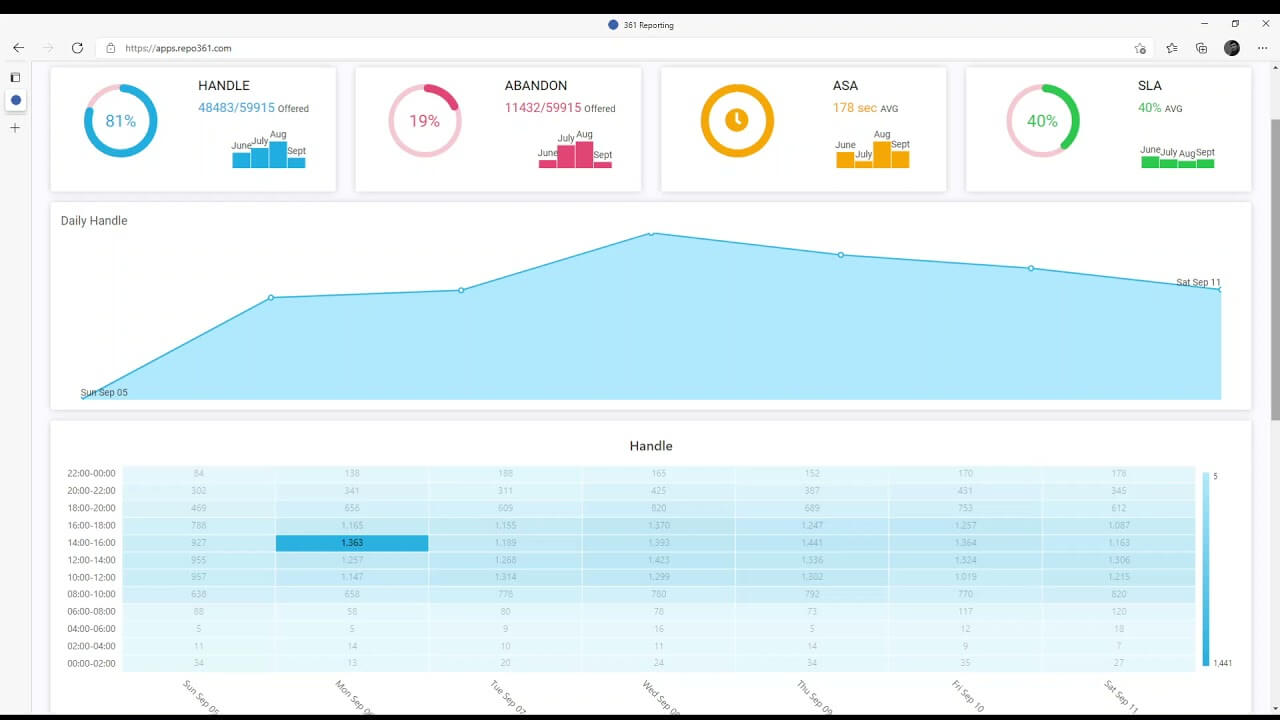Viewport: 1280px width, 720px height.
Task: Select the Sat 08:00-10:00 cell showing 820
Action: pos(1118,594)
